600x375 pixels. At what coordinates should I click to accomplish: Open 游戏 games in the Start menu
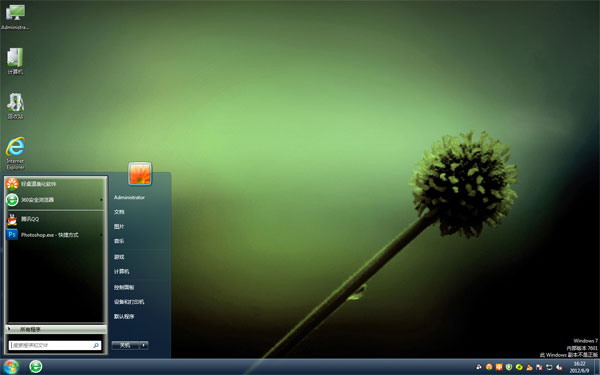coord(119,257)
